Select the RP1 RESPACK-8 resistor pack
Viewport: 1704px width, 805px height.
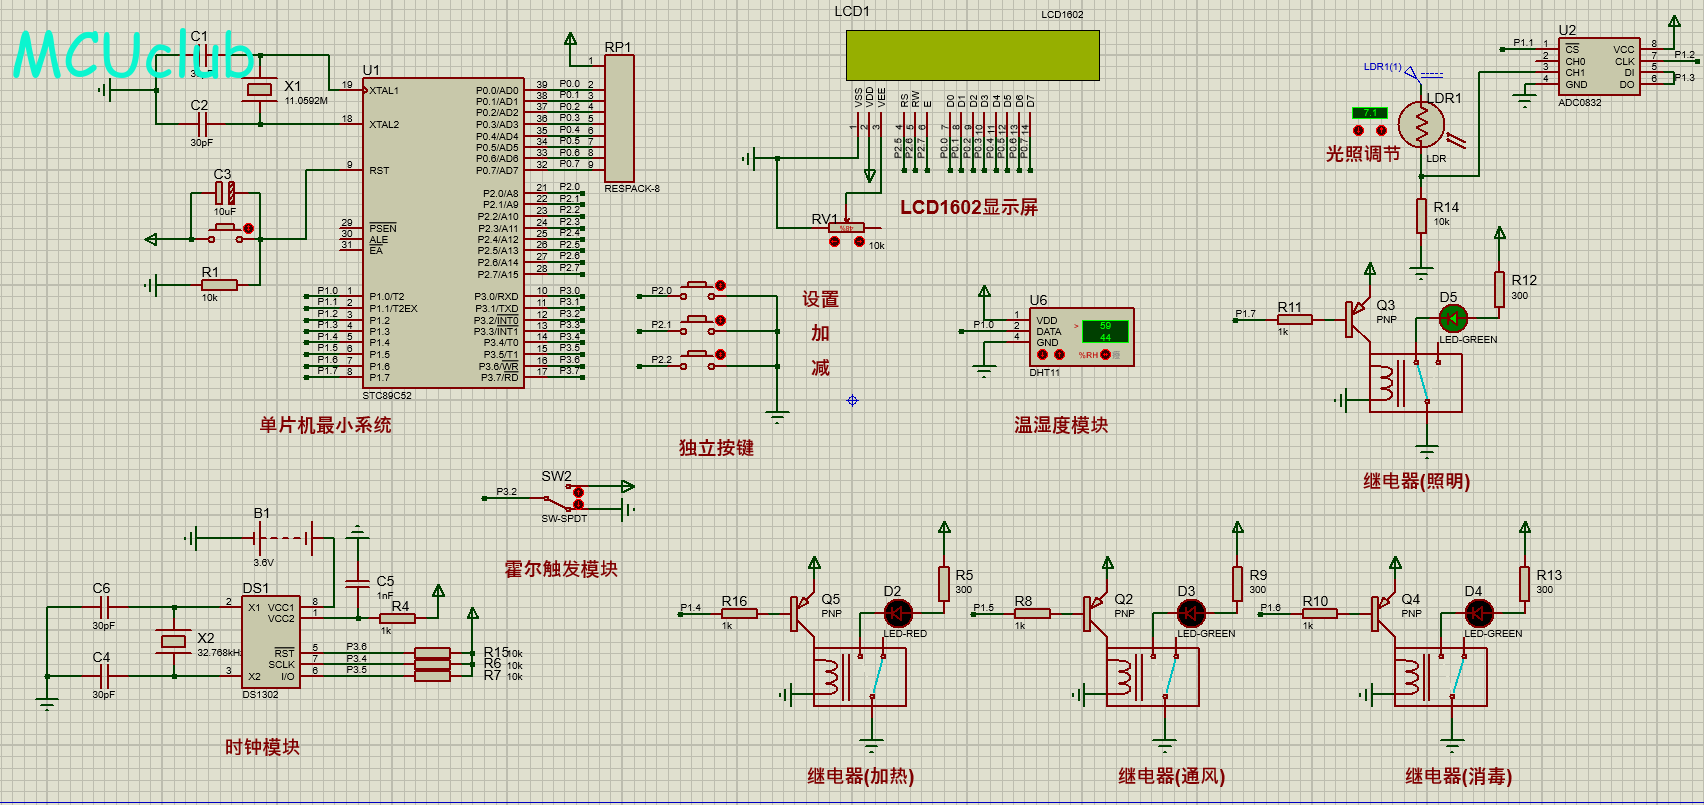point(619,118)
